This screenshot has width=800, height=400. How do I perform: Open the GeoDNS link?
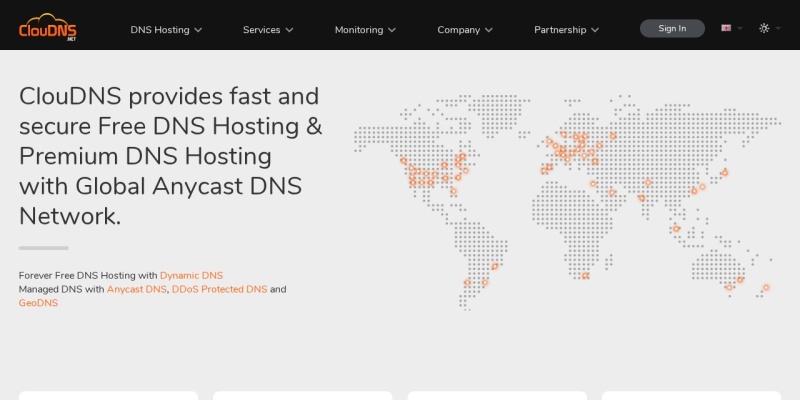click(x=38, y=303)
